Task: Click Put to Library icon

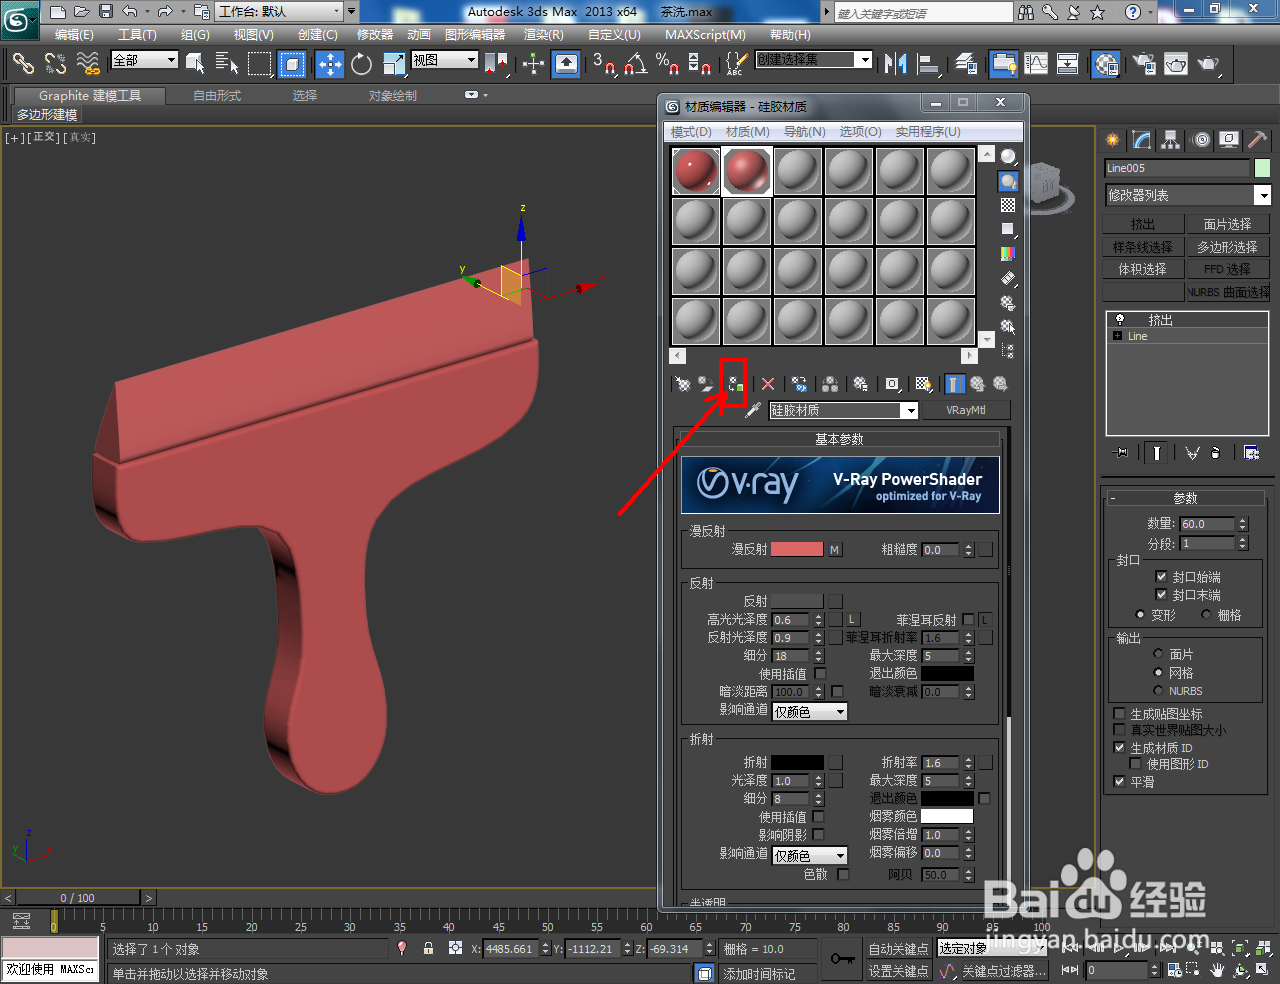Action: click(861, 384)
